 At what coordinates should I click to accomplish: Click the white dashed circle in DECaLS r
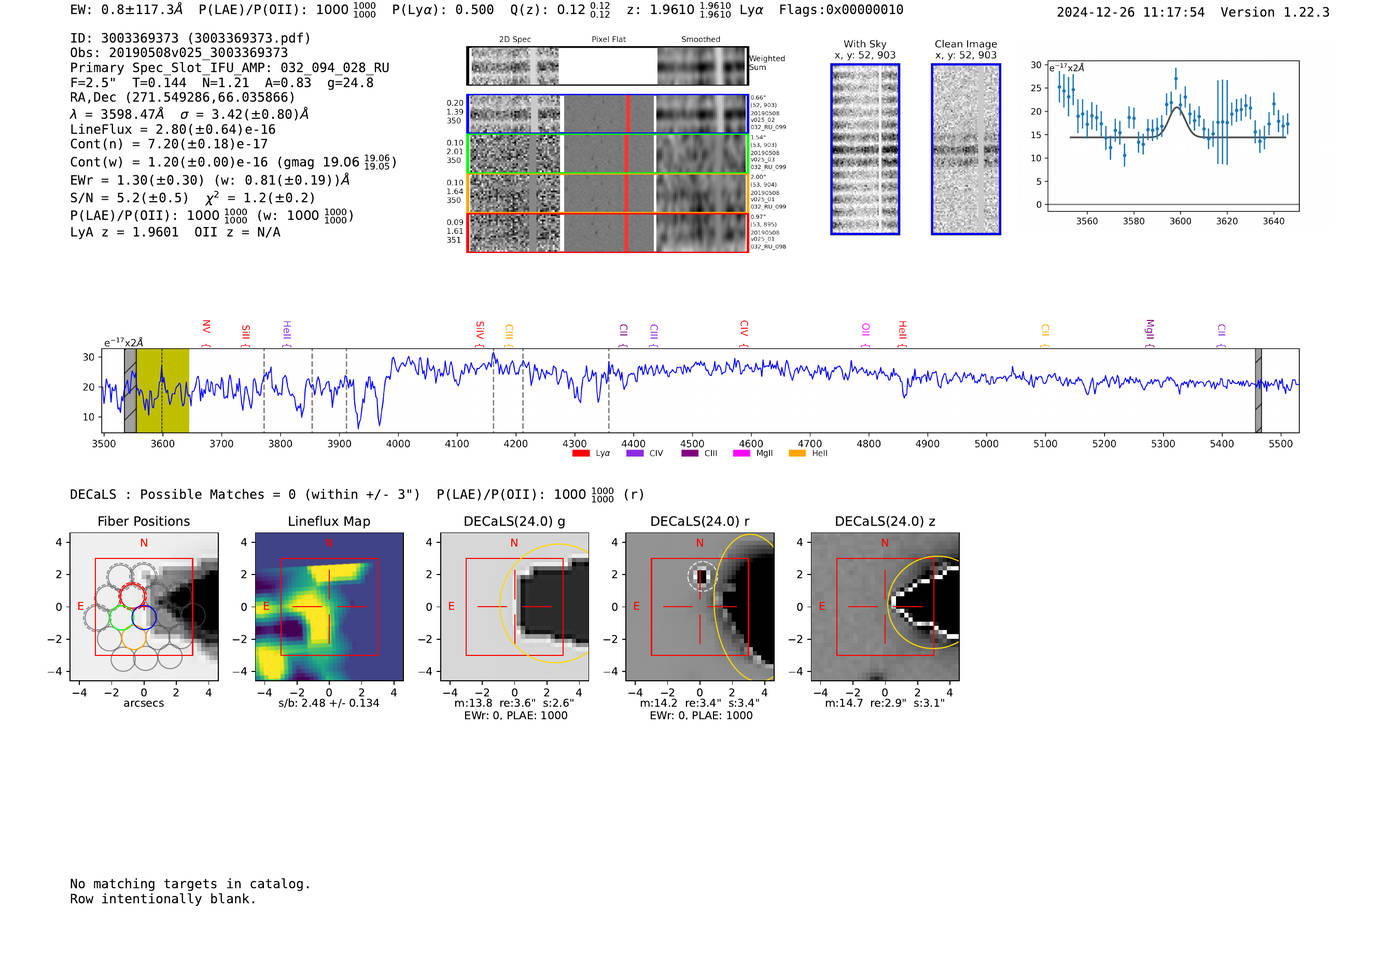pos(701,576)
